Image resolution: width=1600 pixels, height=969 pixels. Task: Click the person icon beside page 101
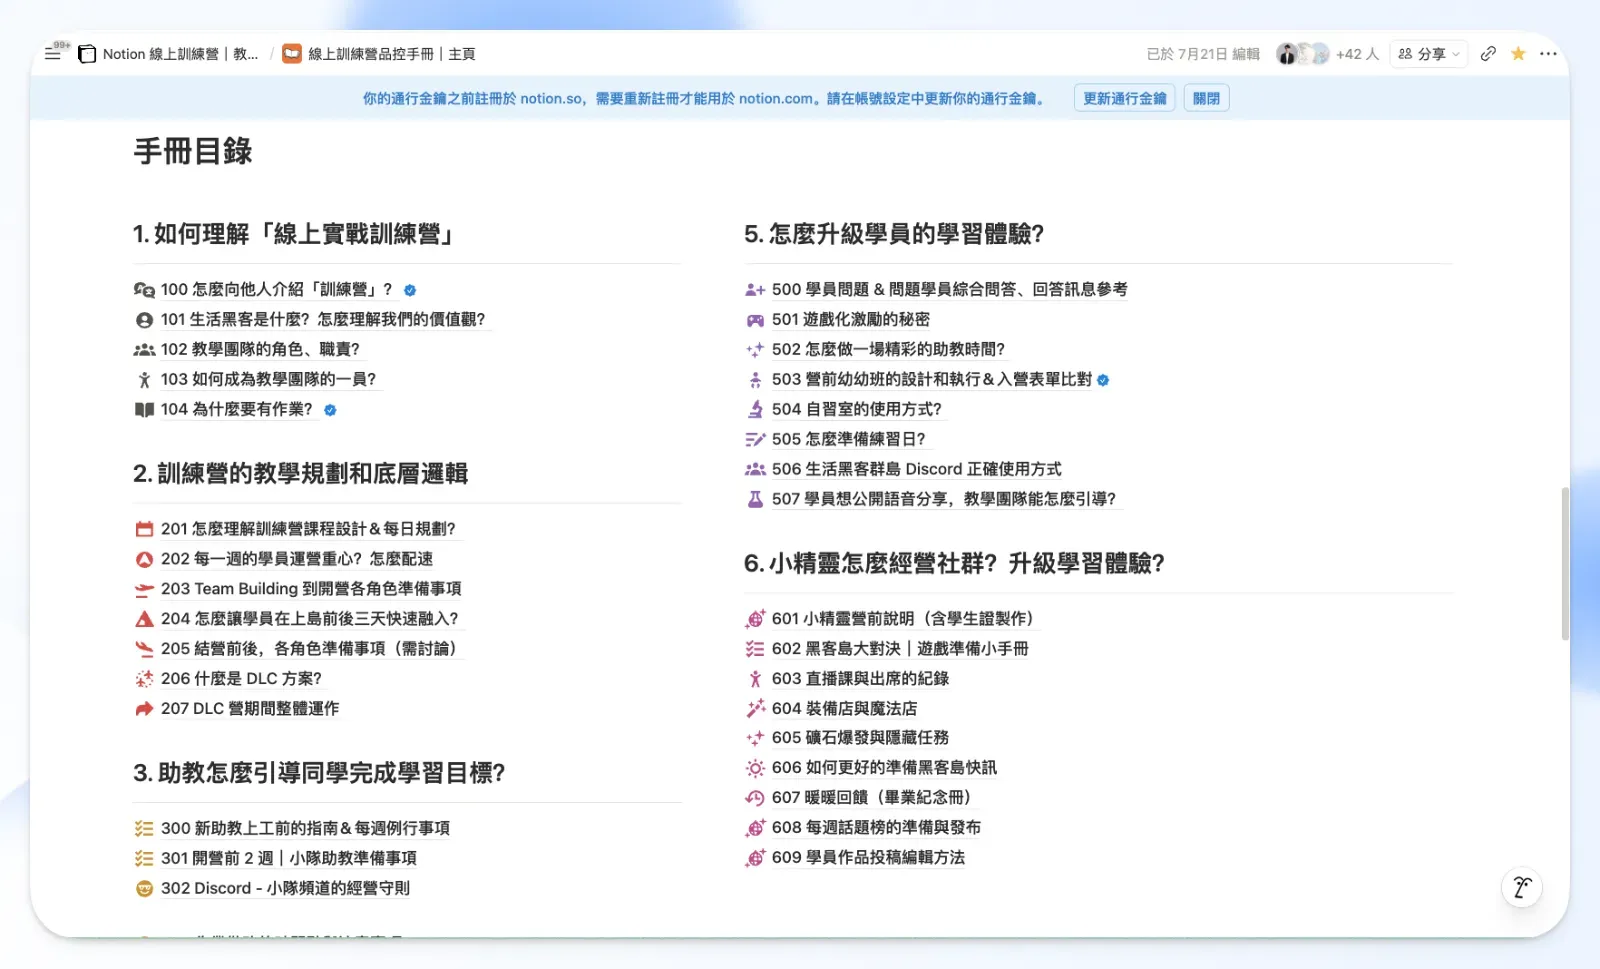pyautogui.click(x=144, y=320)
